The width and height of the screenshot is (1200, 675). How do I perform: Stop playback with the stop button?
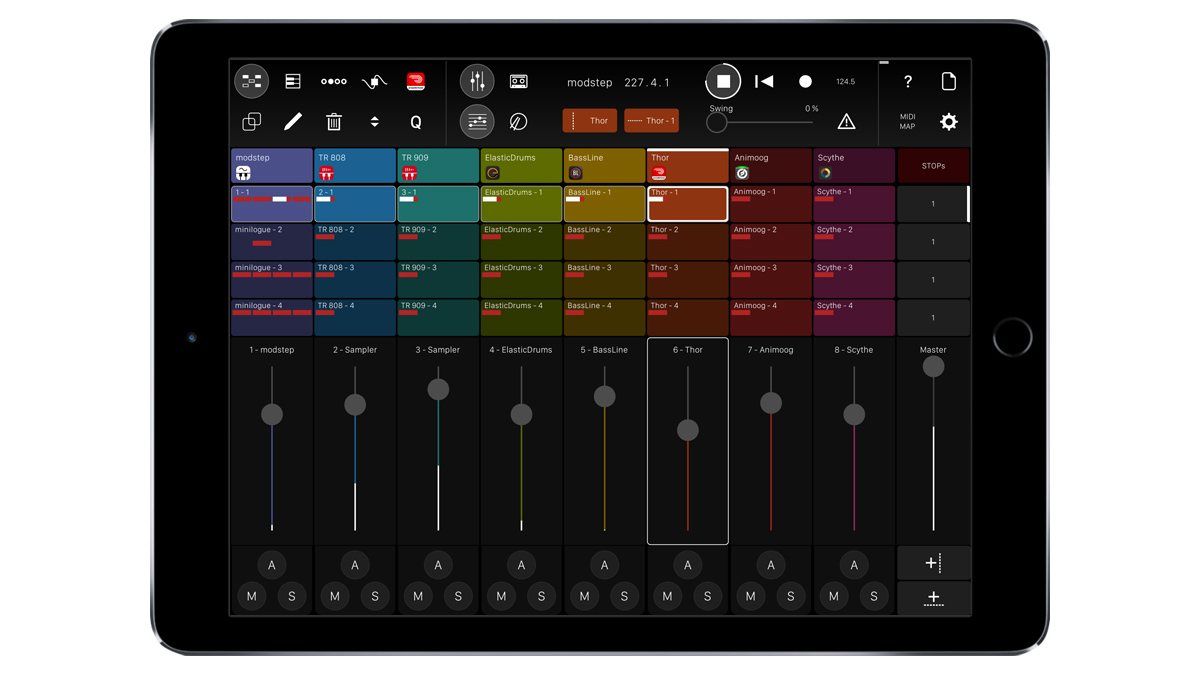tap(723, 81)
